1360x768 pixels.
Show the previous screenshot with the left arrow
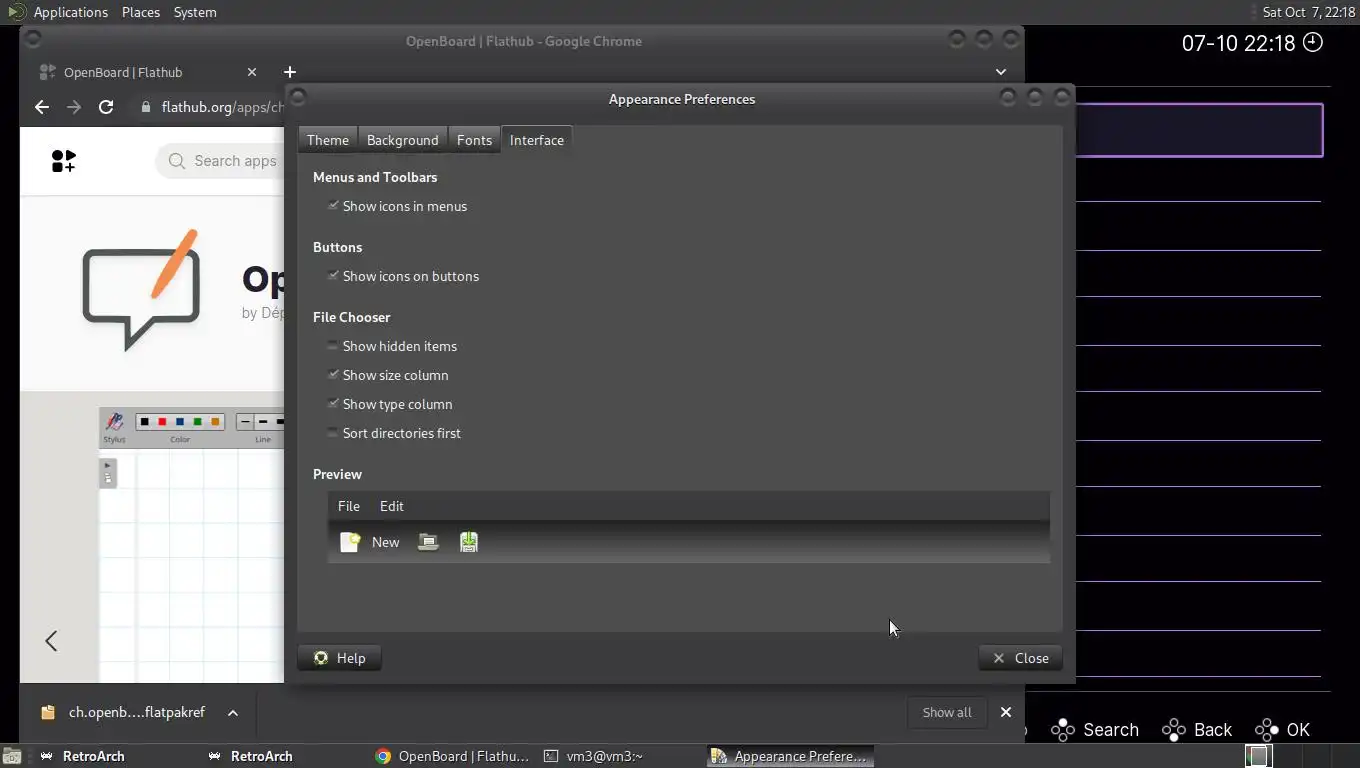point(51,641)
